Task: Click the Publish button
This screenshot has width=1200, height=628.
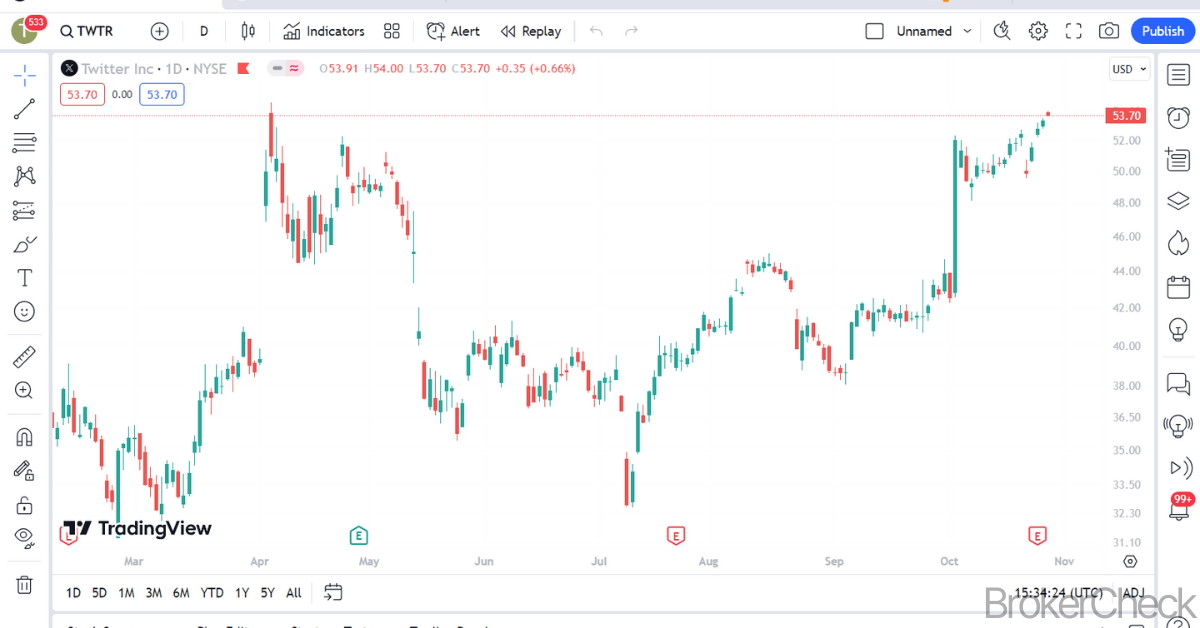Action: click(x=1163, y=31)
